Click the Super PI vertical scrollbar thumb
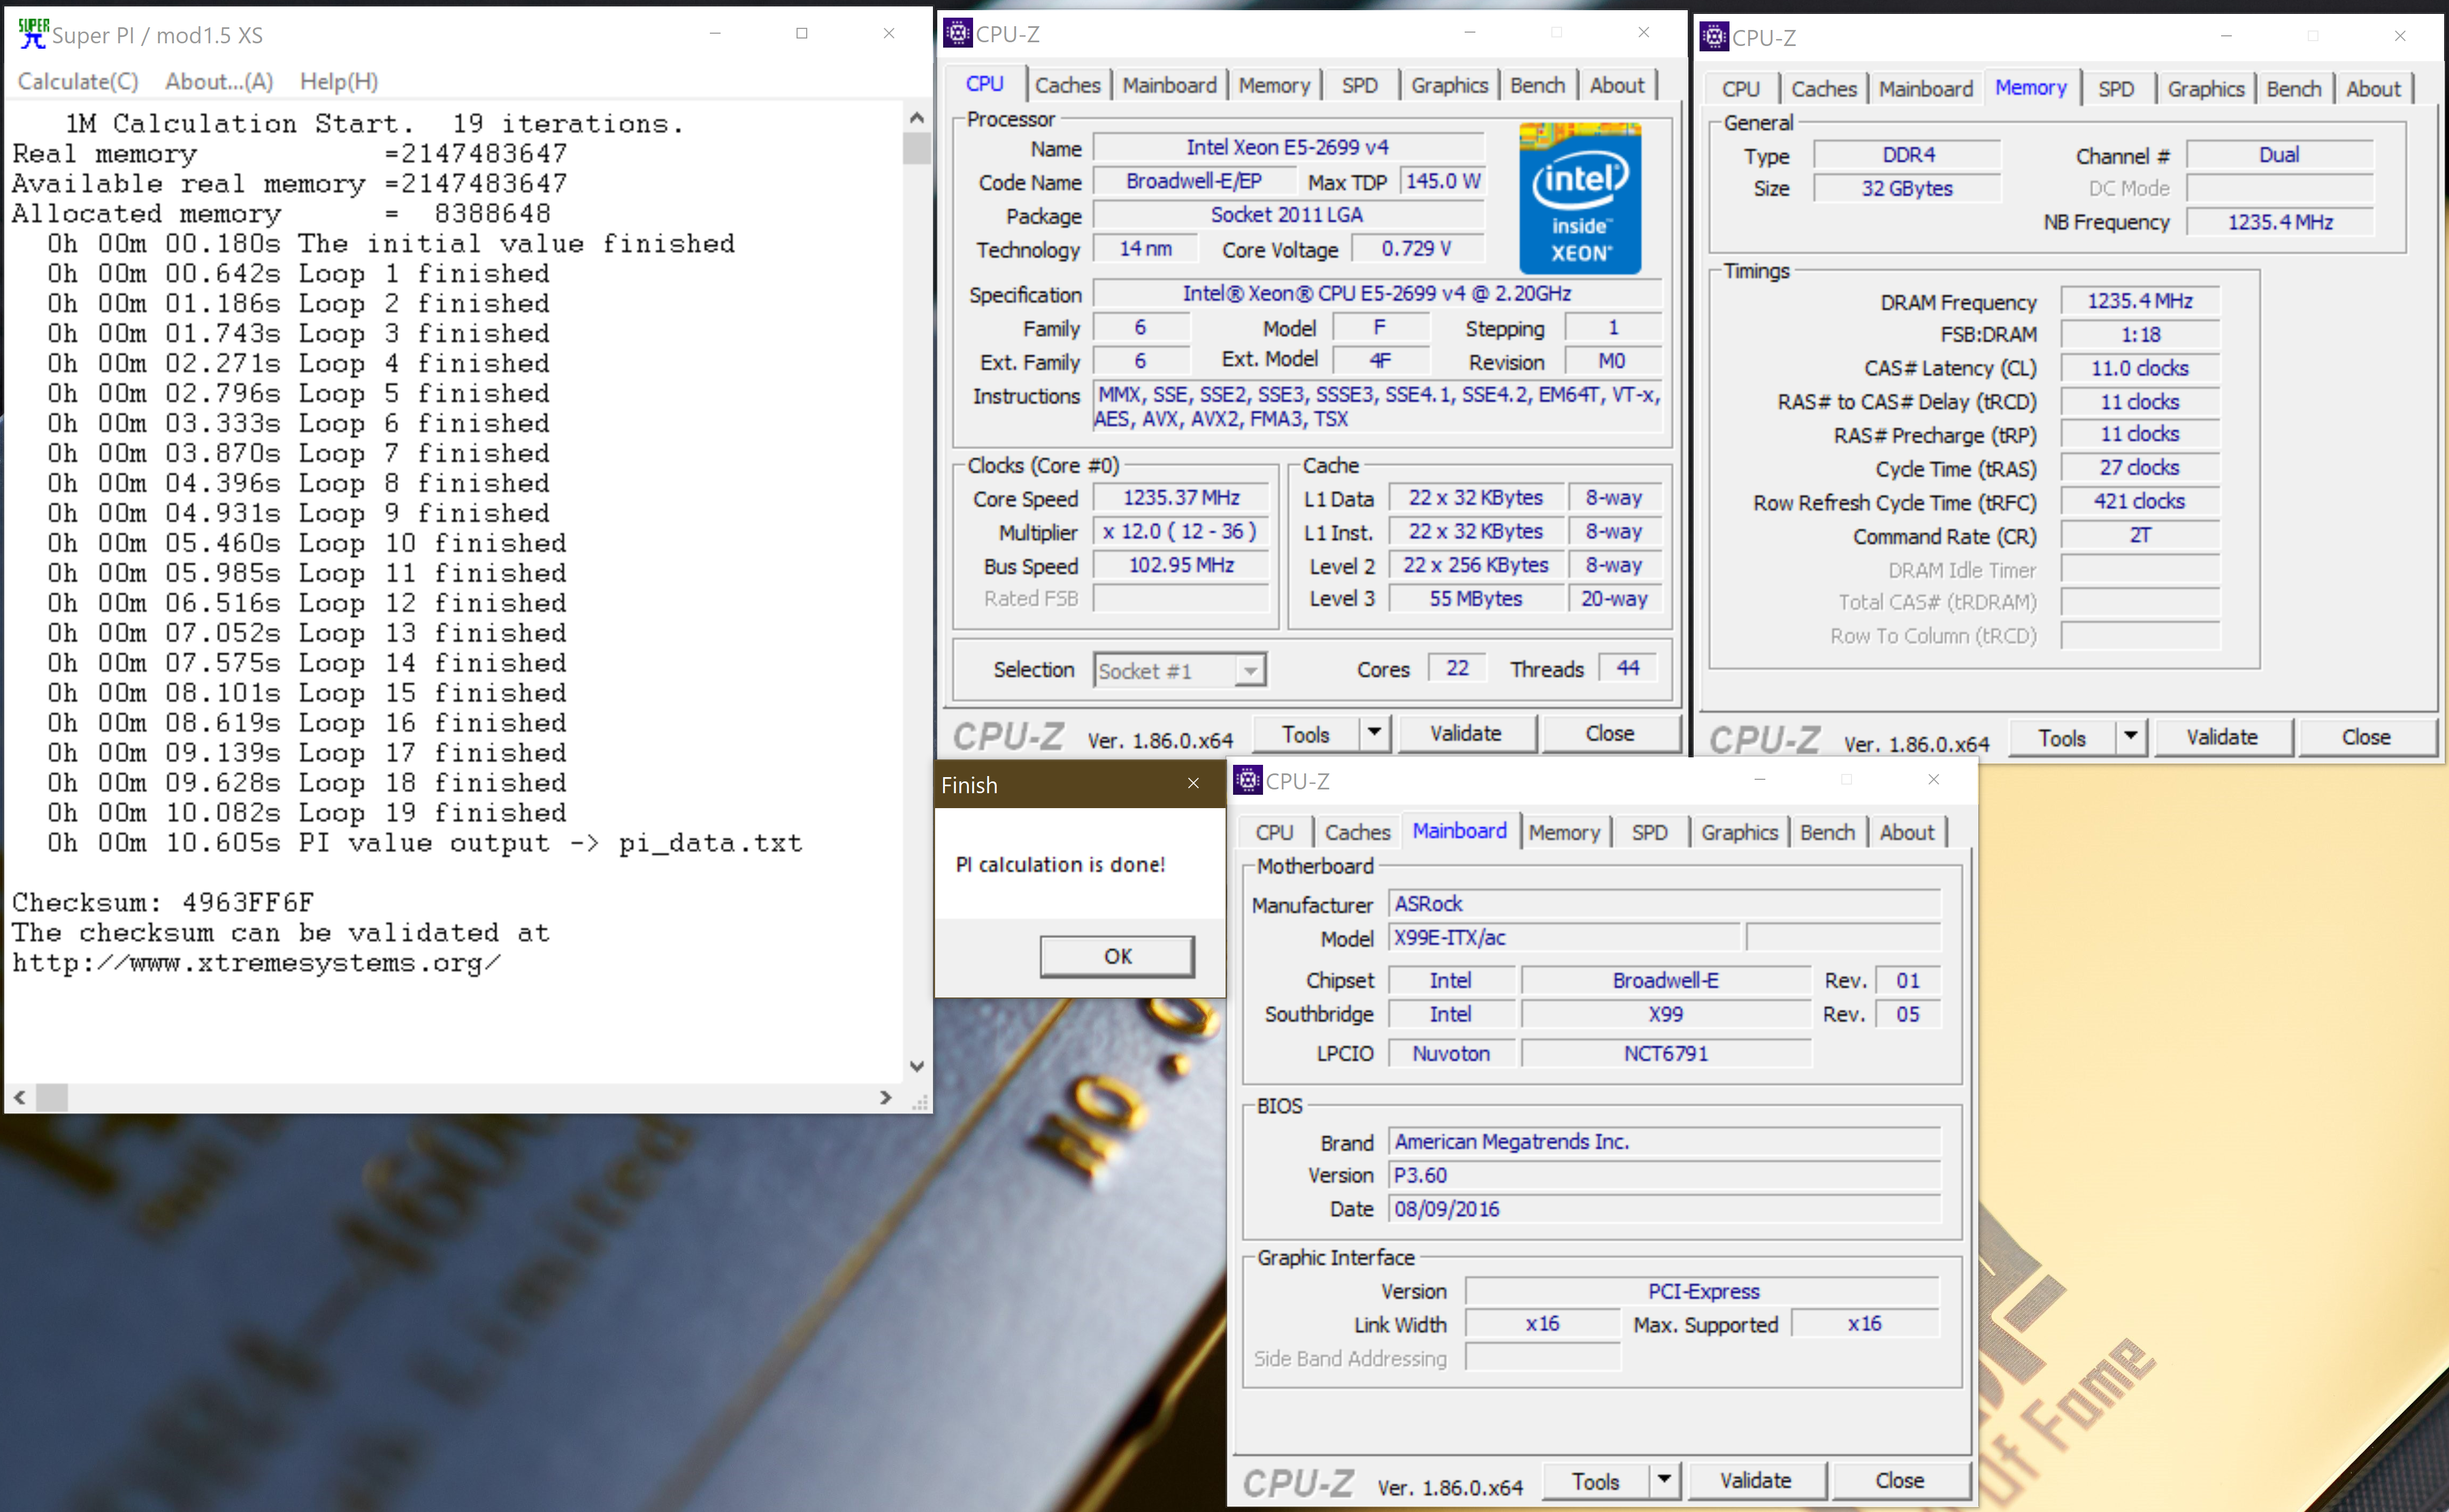The width and height of the screenshot is (2449, 1512). click(x=916, y=149)
